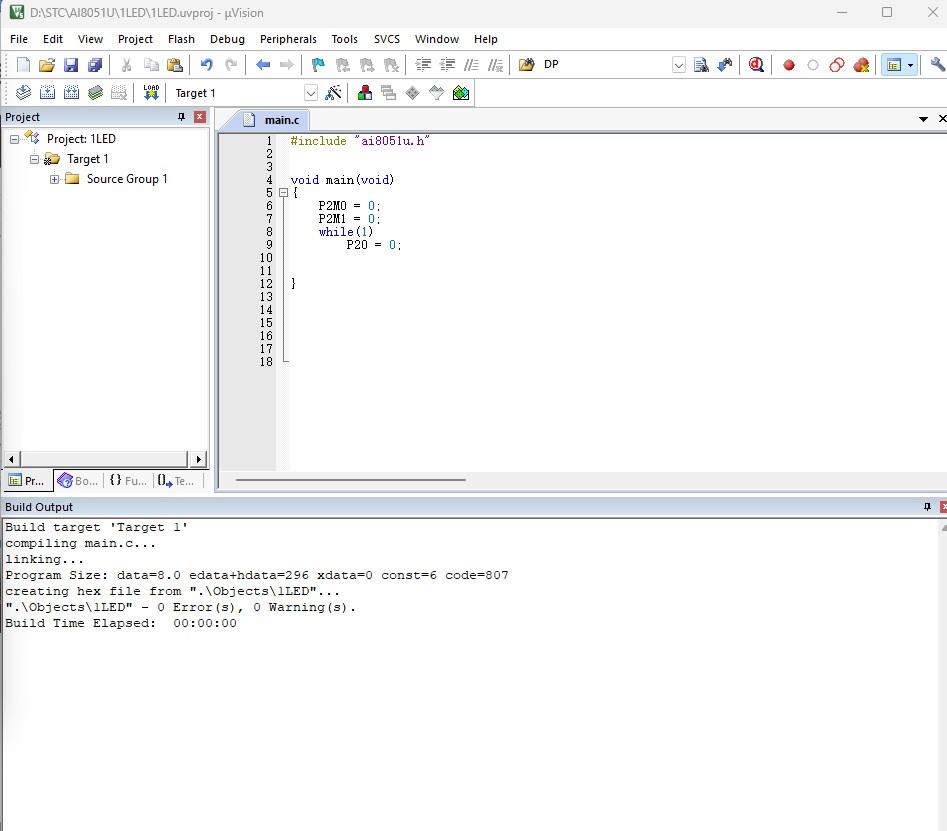Insert a bookmark with the flag icon
Viewport: 947px width, 831px height.
pos(318,65)
